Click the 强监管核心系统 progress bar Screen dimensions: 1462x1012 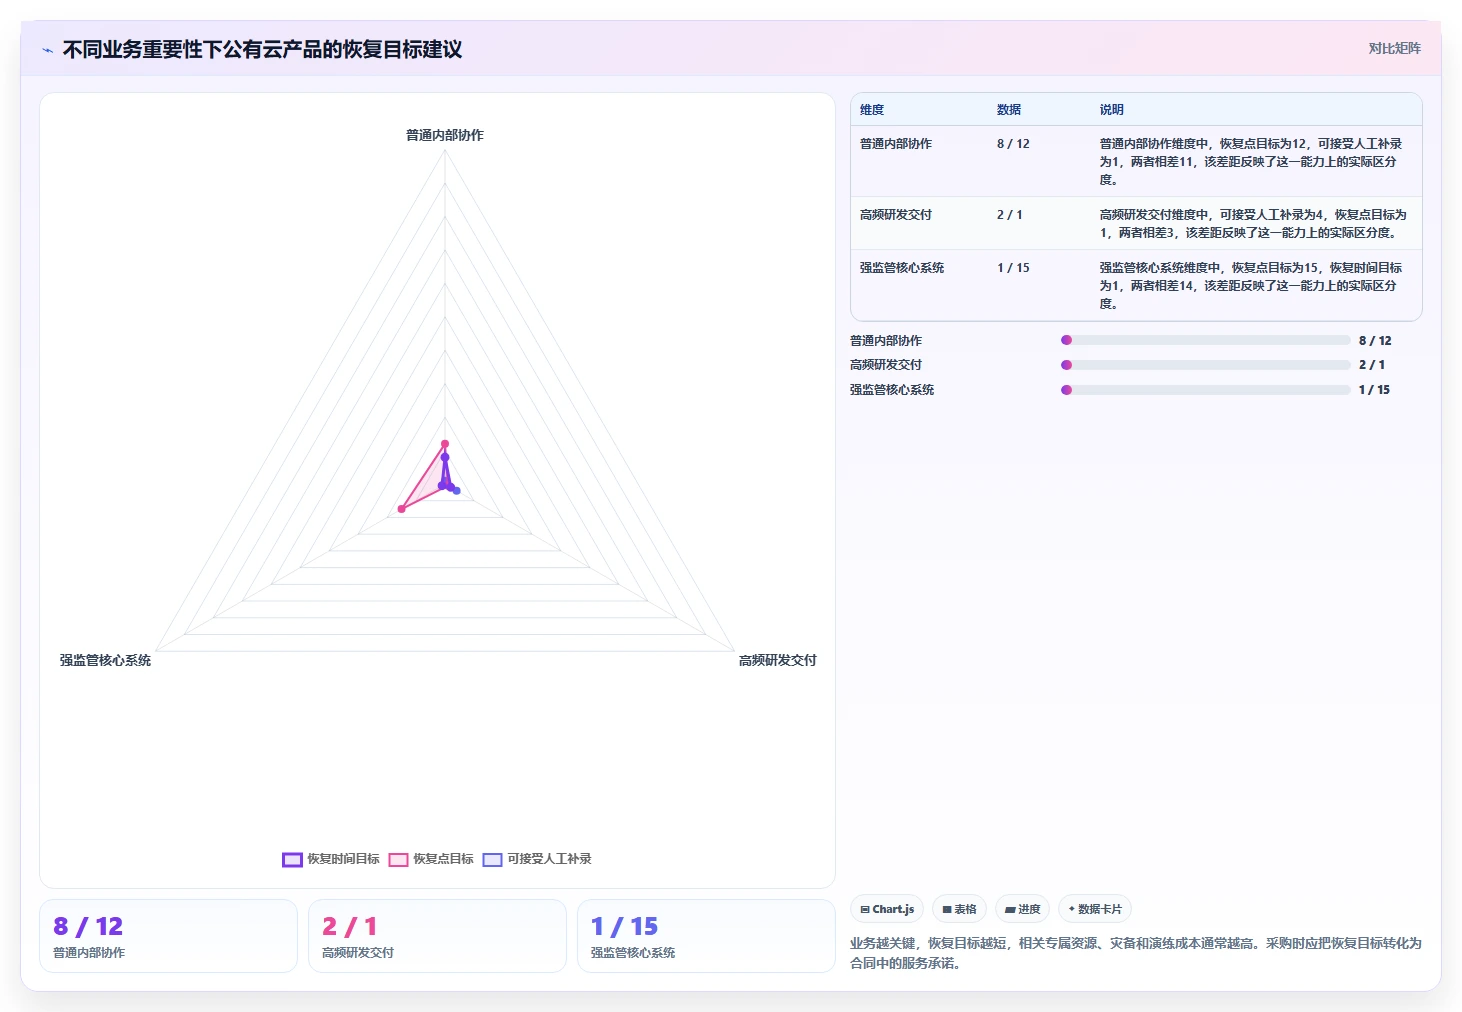pos(1206,390)
